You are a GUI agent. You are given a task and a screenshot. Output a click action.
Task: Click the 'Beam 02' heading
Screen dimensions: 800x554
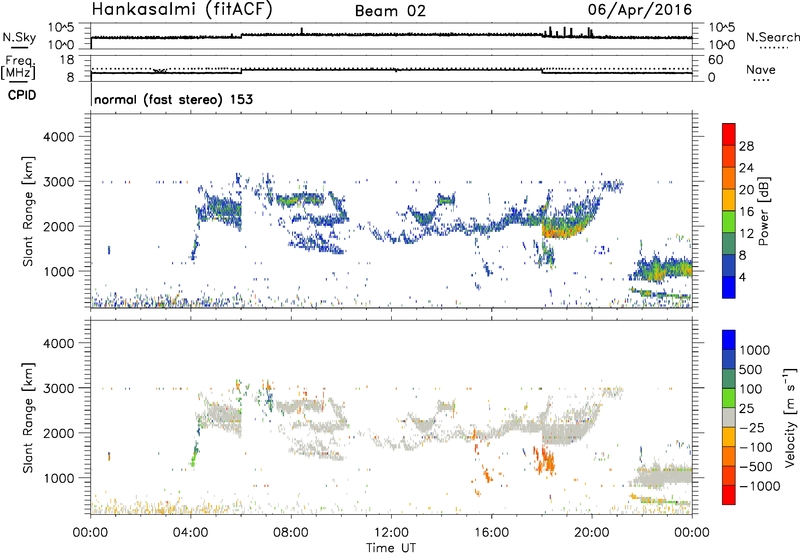(390, 11)
